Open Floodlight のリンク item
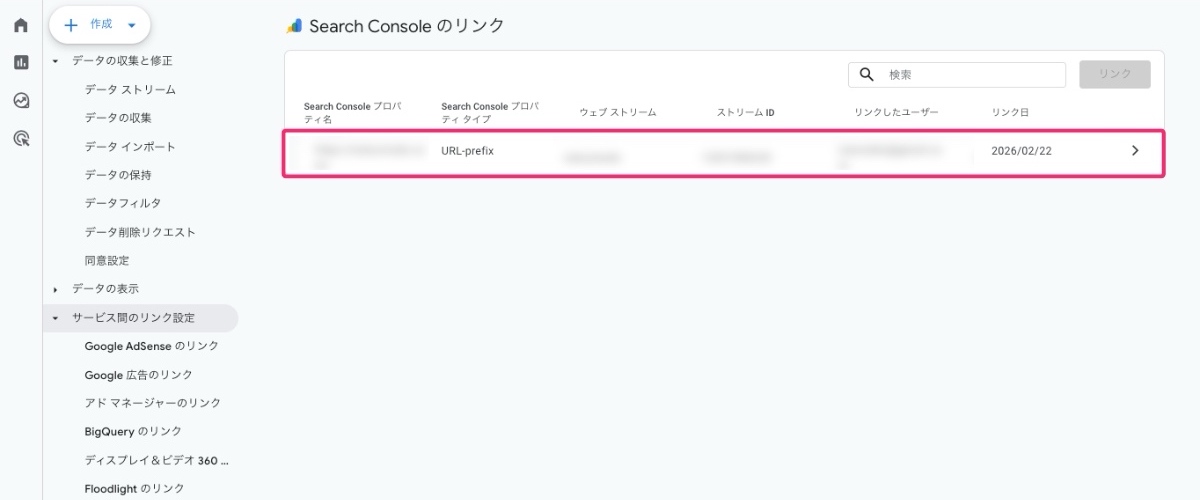The image size is (1200, 500). [x=135, y=489]
